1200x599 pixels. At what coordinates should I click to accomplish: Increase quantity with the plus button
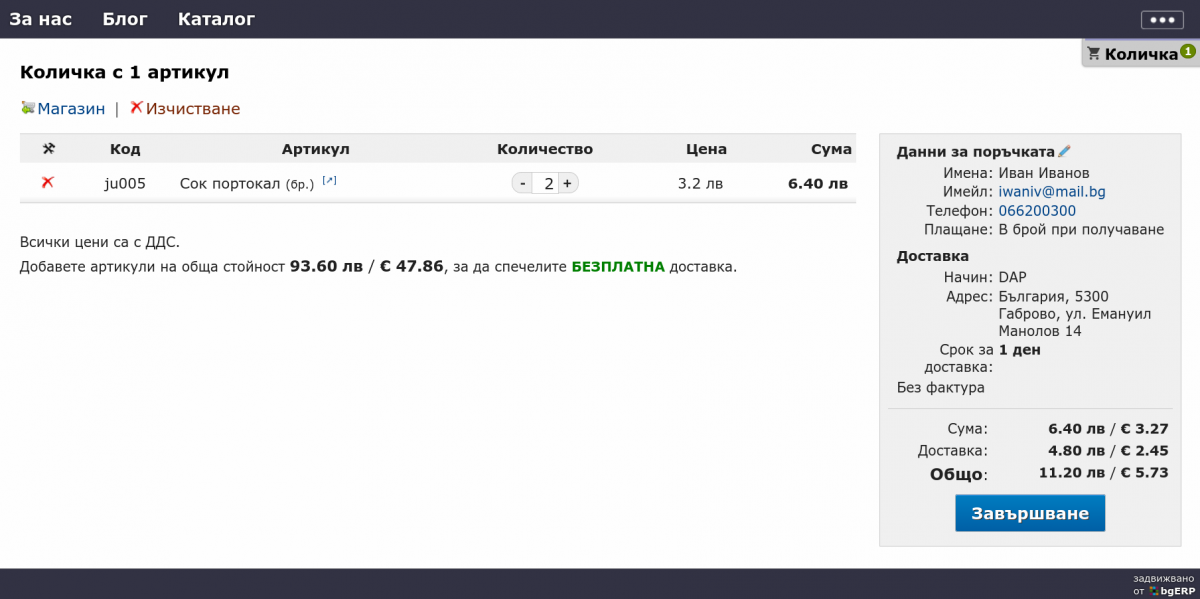click(567, 183)
